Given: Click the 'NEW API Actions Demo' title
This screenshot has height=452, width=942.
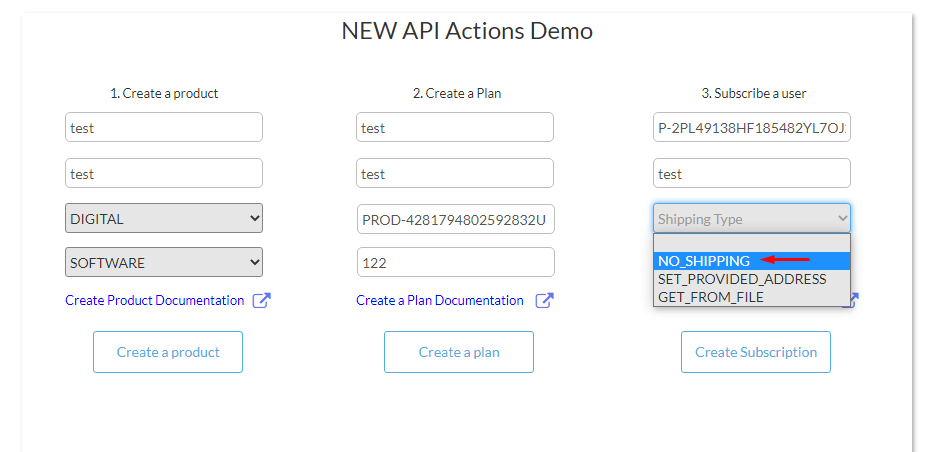Looking at the screenshot, I should point(467,31).
